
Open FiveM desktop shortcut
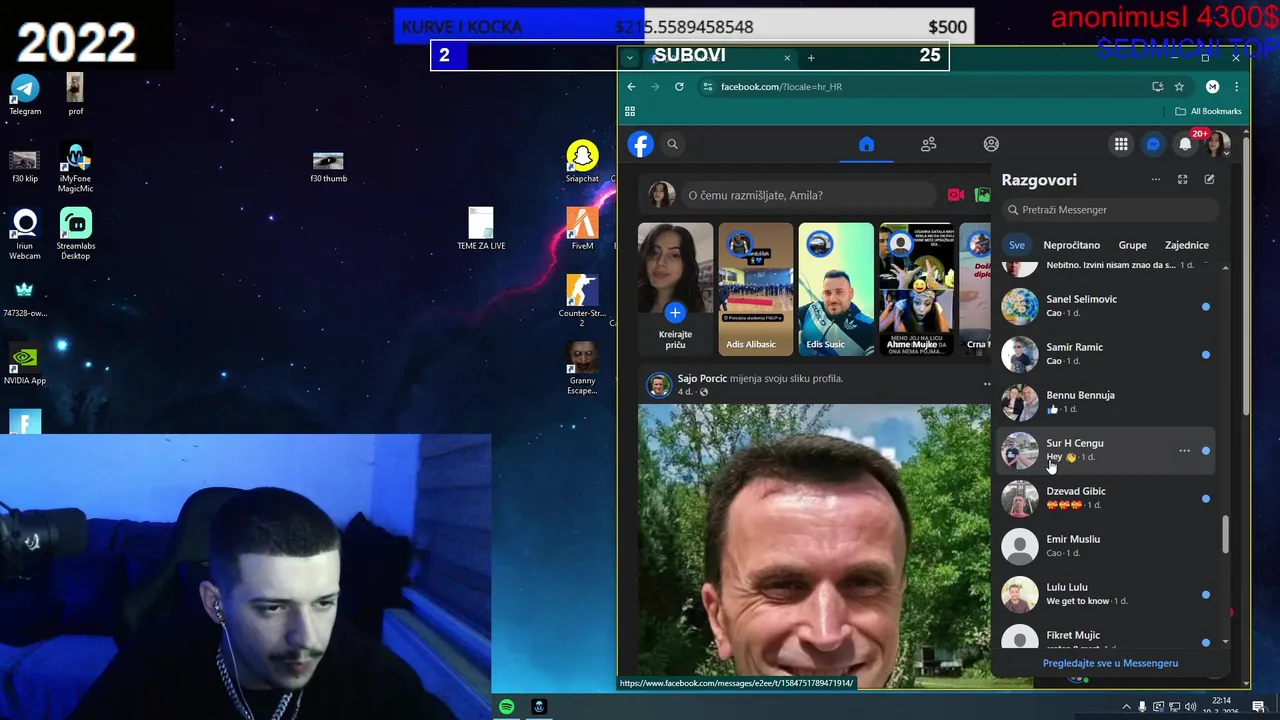(x=582, y=229)
